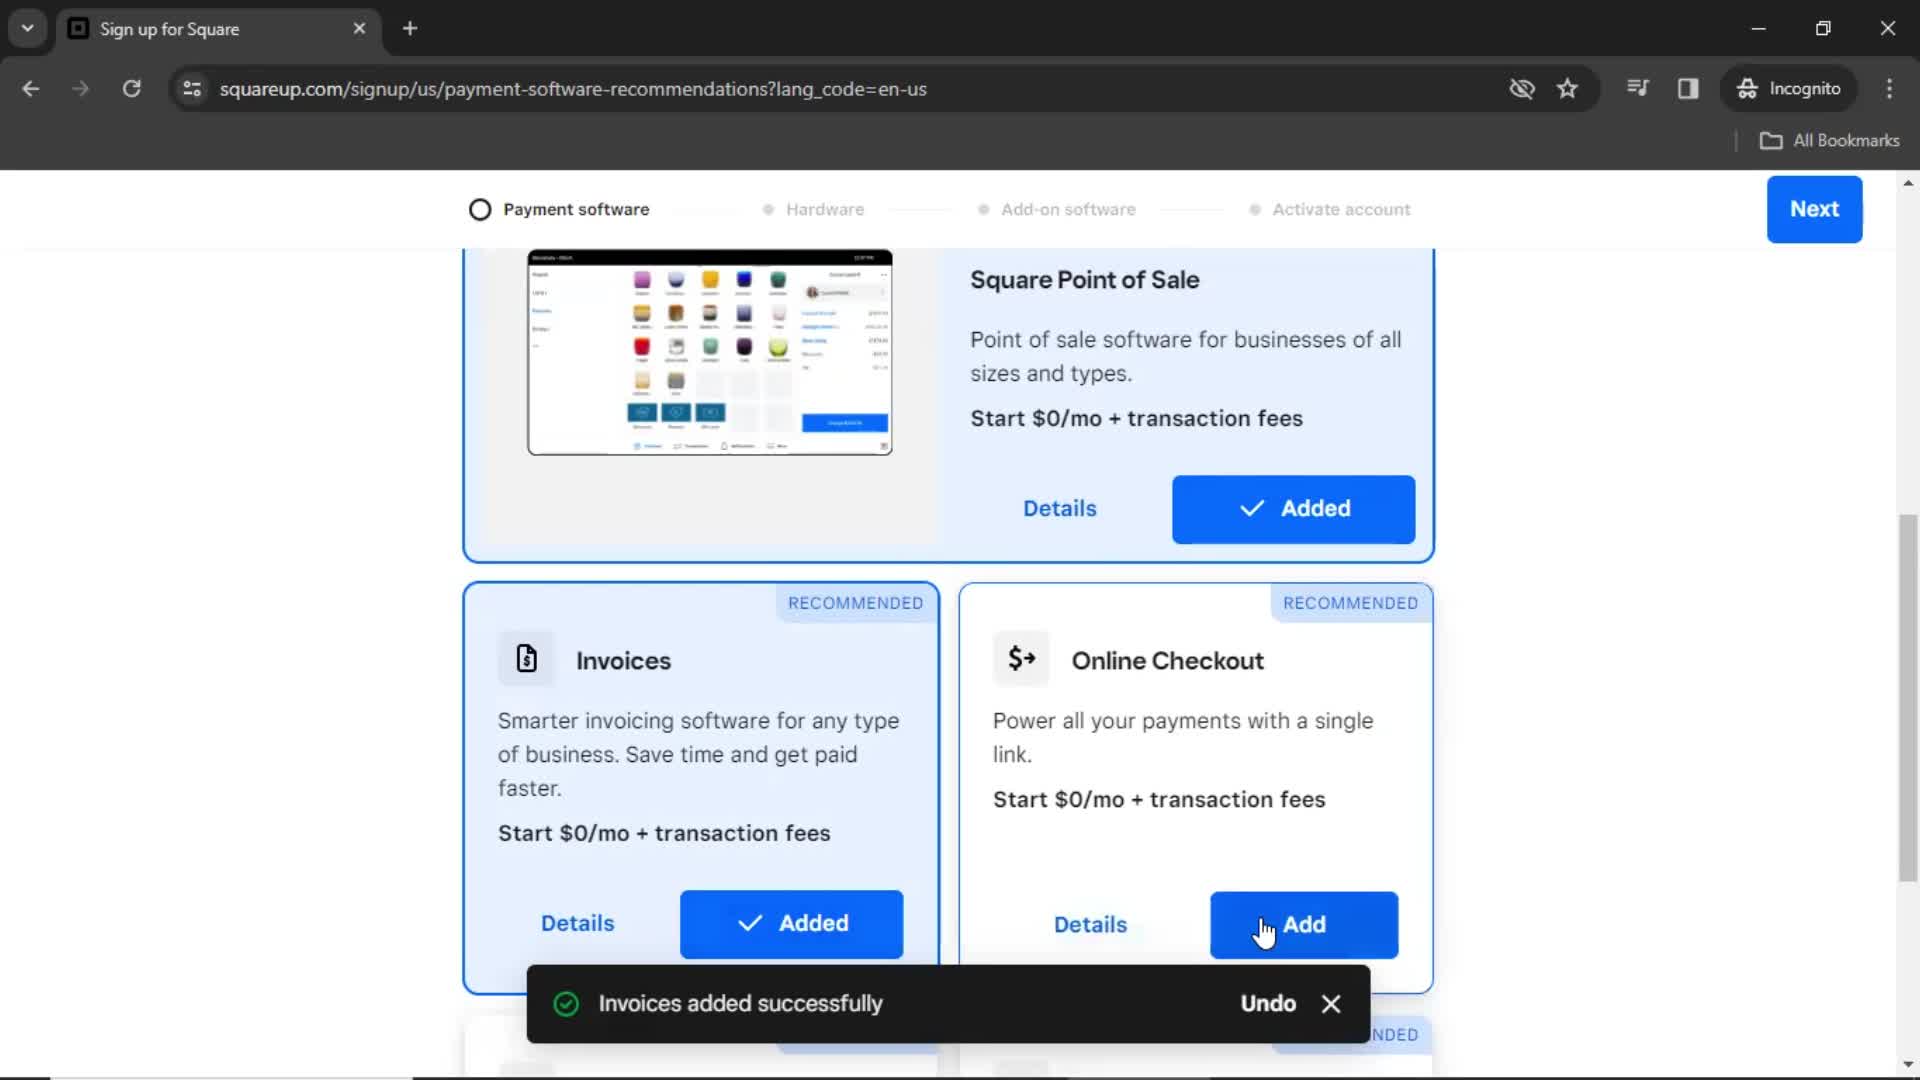This screenshot has height=1080, width=1920.
Task: Click the Payment software step indicator
Action: (559, 210)
